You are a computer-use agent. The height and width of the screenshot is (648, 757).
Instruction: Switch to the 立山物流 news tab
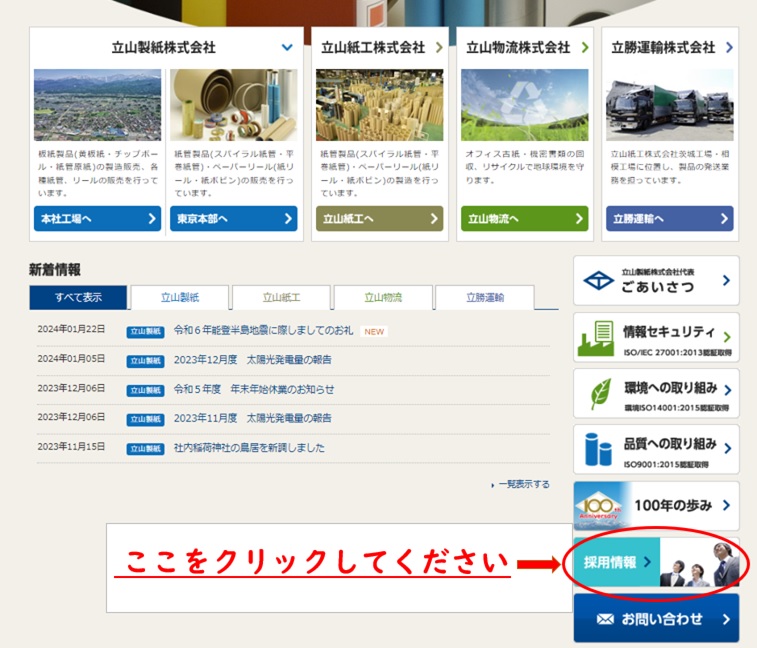pyautogui.click(x=383, y=297)
